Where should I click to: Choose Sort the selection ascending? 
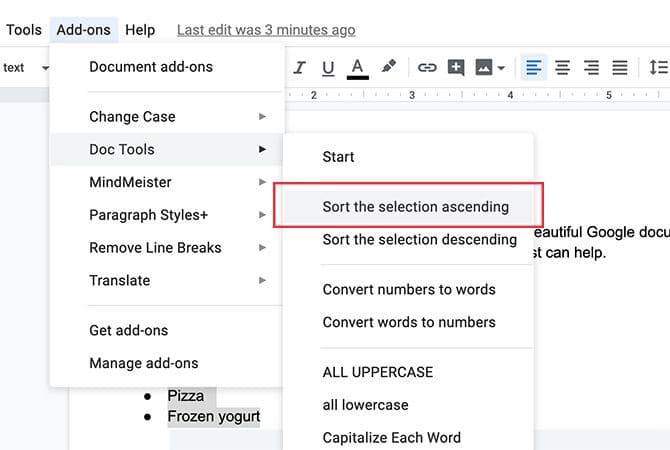tap(415, 207)
